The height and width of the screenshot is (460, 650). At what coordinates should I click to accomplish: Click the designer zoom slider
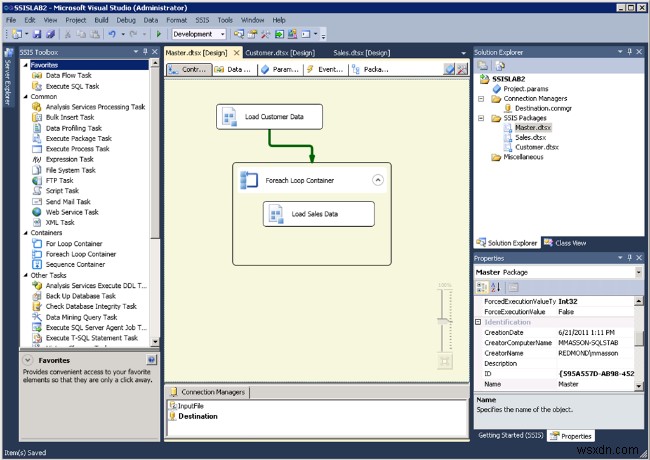445,321
